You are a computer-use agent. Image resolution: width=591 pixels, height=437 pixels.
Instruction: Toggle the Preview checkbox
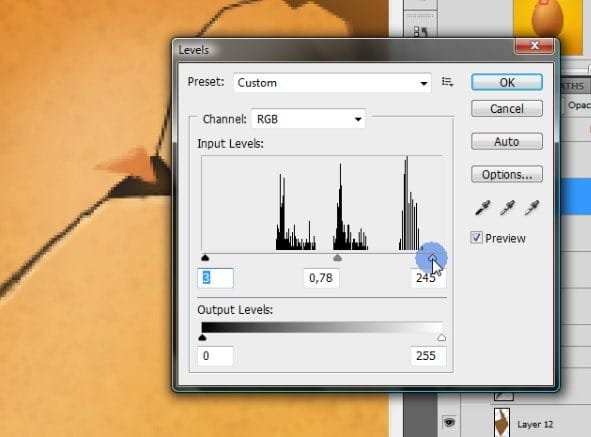(476, 238)
